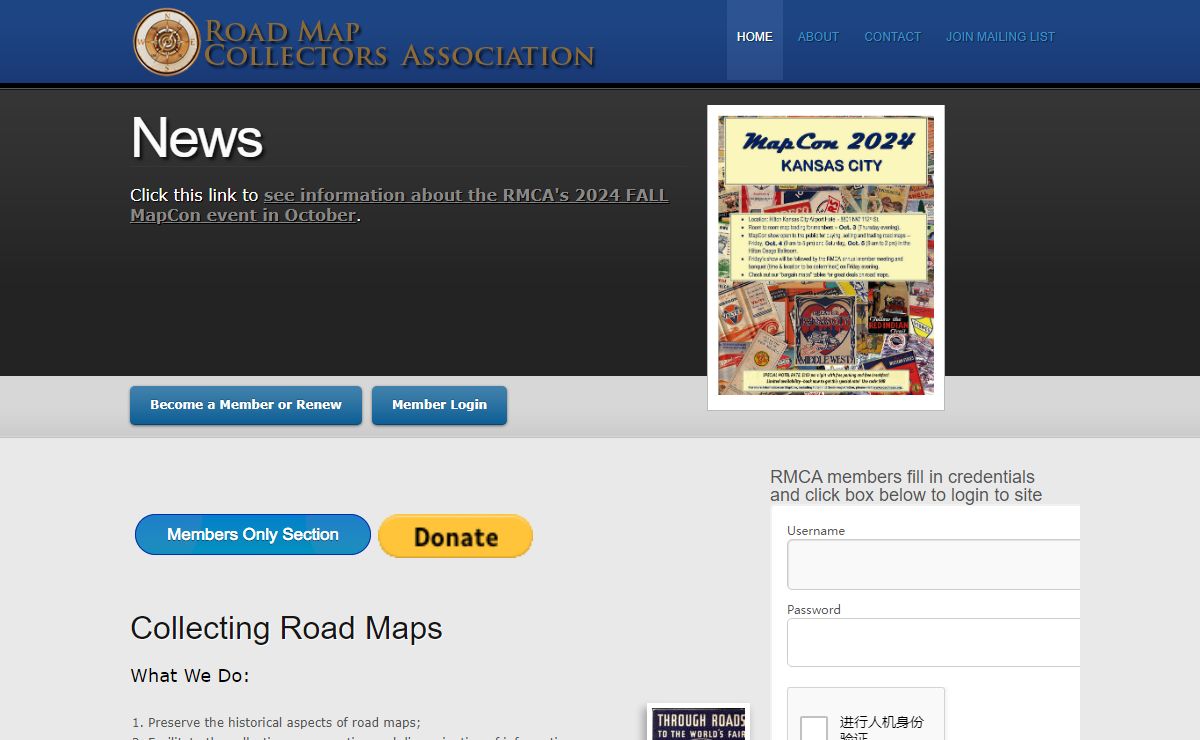Viewport: 1200px width, 740px height.
Task: Focus the Username input field
Action: tap(933, 565)
